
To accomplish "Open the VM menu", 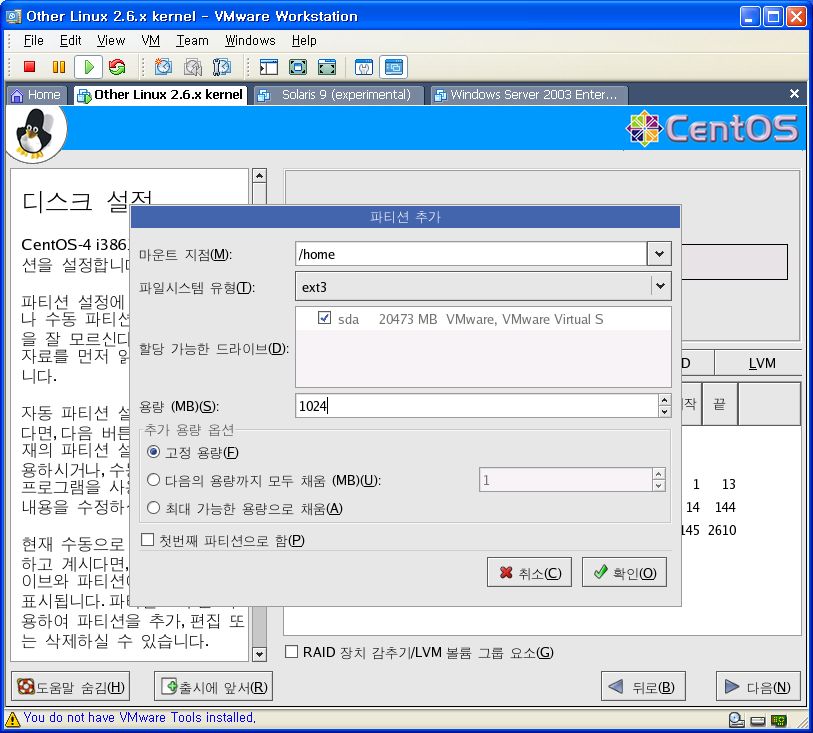I will tap(150, 40).
